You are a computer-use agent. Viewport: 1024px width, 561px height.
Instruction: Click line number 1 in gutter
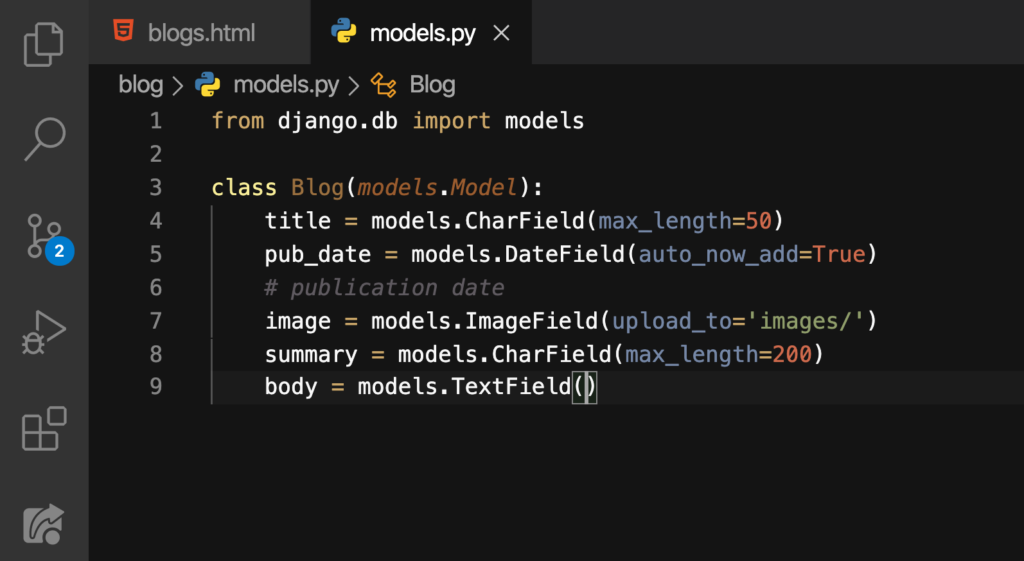tap(155, 121)
